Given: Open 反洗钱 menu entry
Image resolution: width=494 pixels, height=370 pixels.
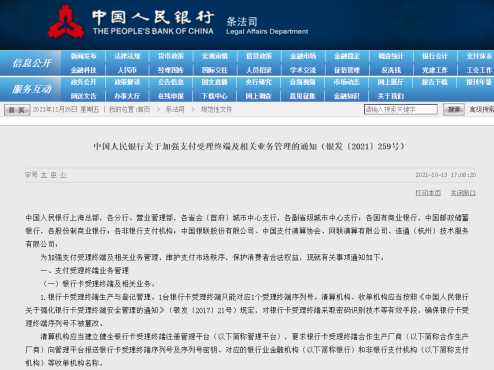Looking at the screenshot, I should [391, 70].
